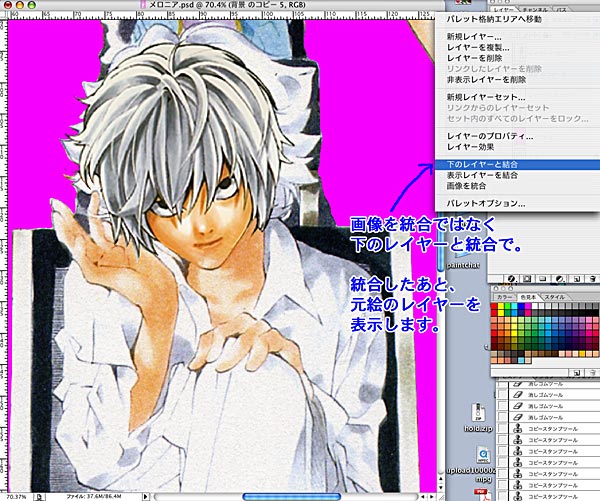
Task: Select 新規レイヤー... menu entry
Action: pyautogui.click(x=517, y=37)
